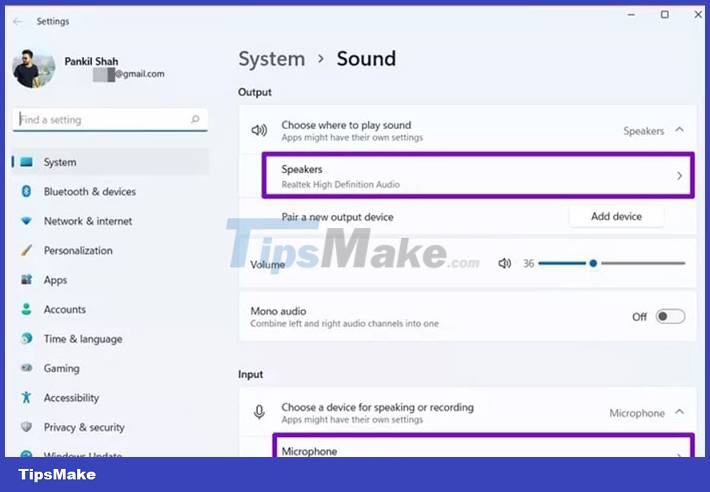Collapse the Choose a device for speaking section

tap(679, 412)
